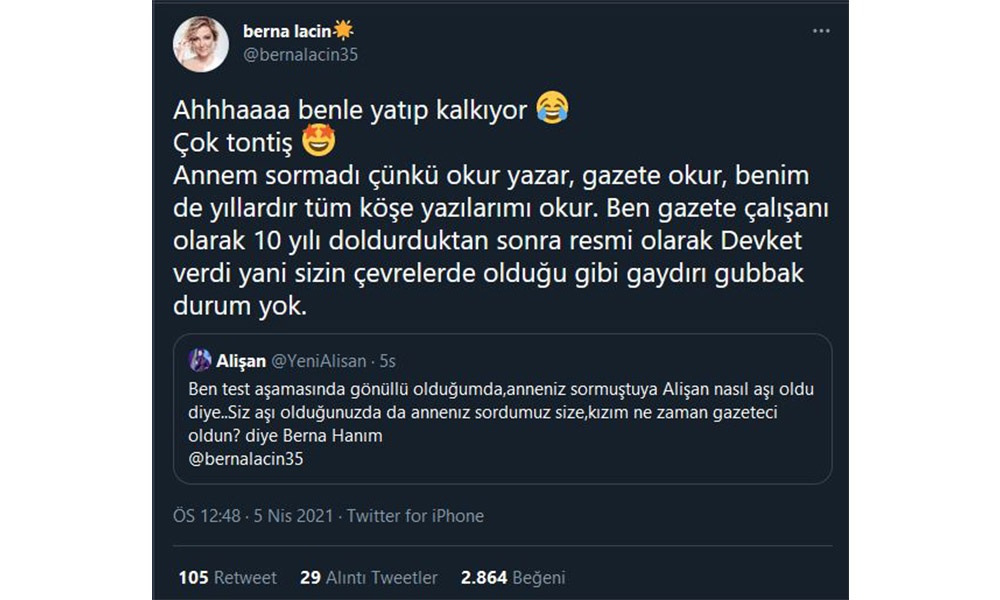Click the @YeniAlisan handle
This screenshot has width=1000, height=600.
pyautogui.click(x=319, y=361)
